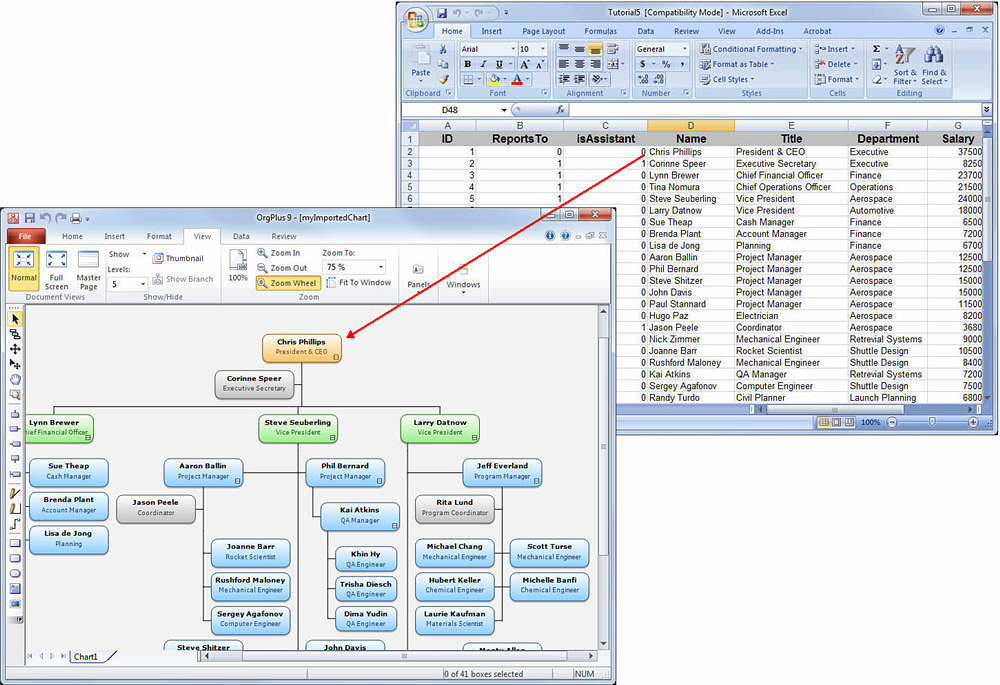Screen dimensions: 1000x685
Task: Collapse the Larry Datnow box branch
Action: pyautogui.click(x=474, y=438)
